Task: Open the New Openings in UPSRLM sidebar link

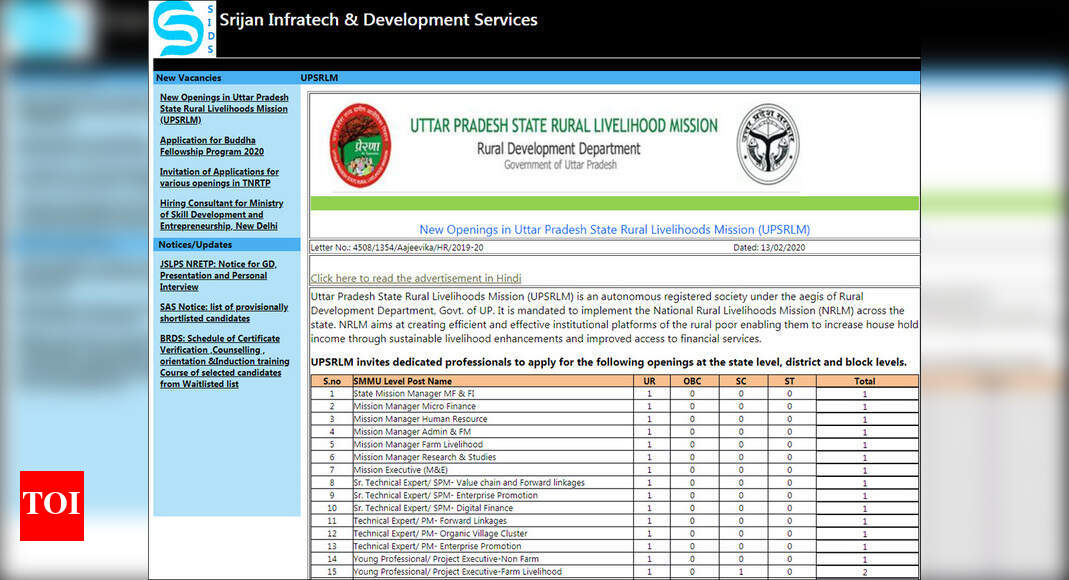Action: pos(224,108)
